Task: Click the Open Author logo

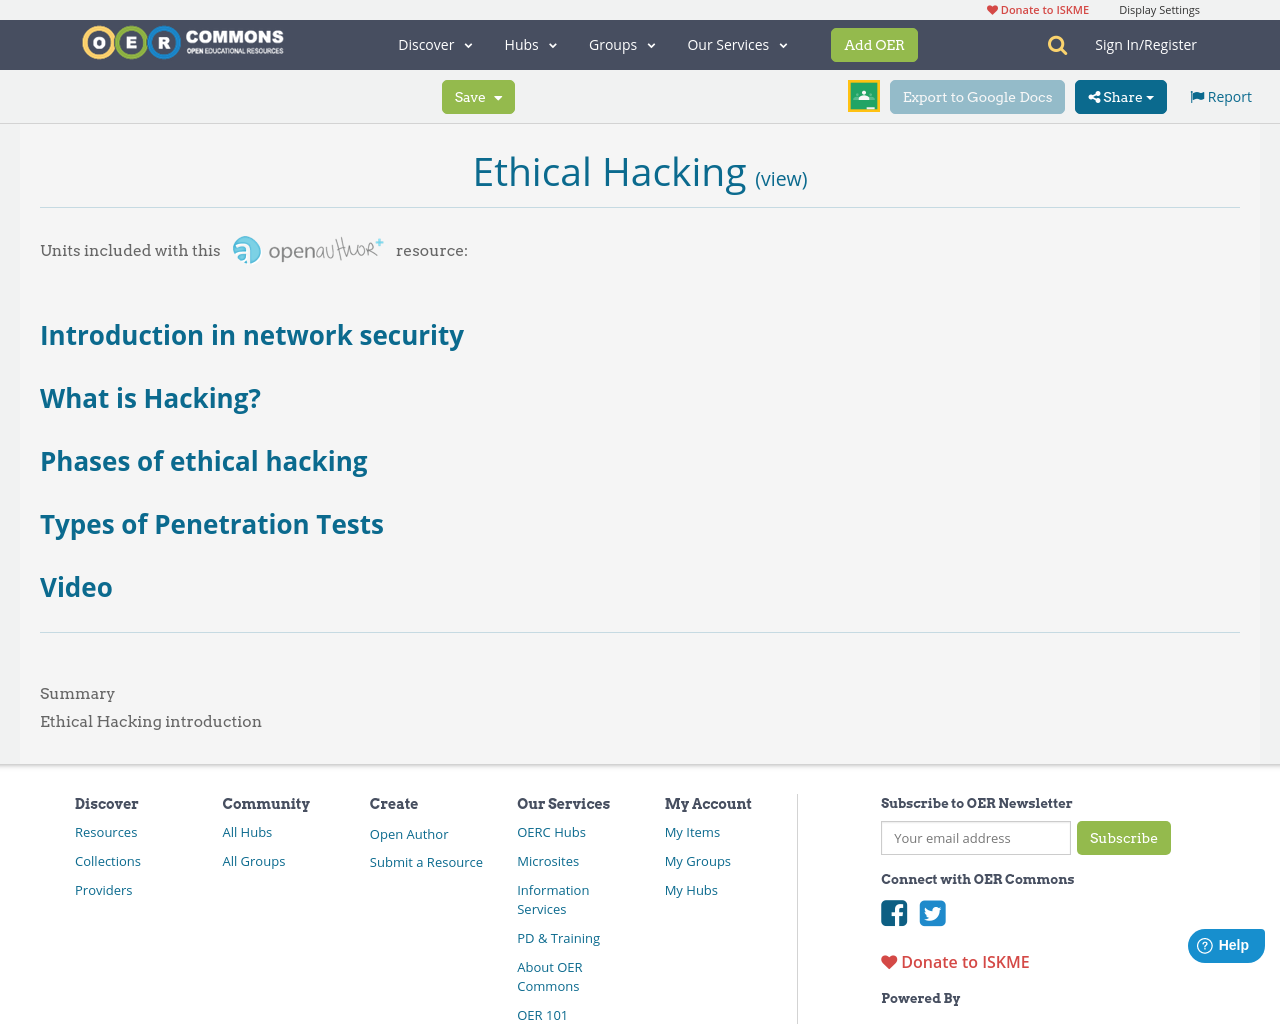Action: [x=306, y=250]
